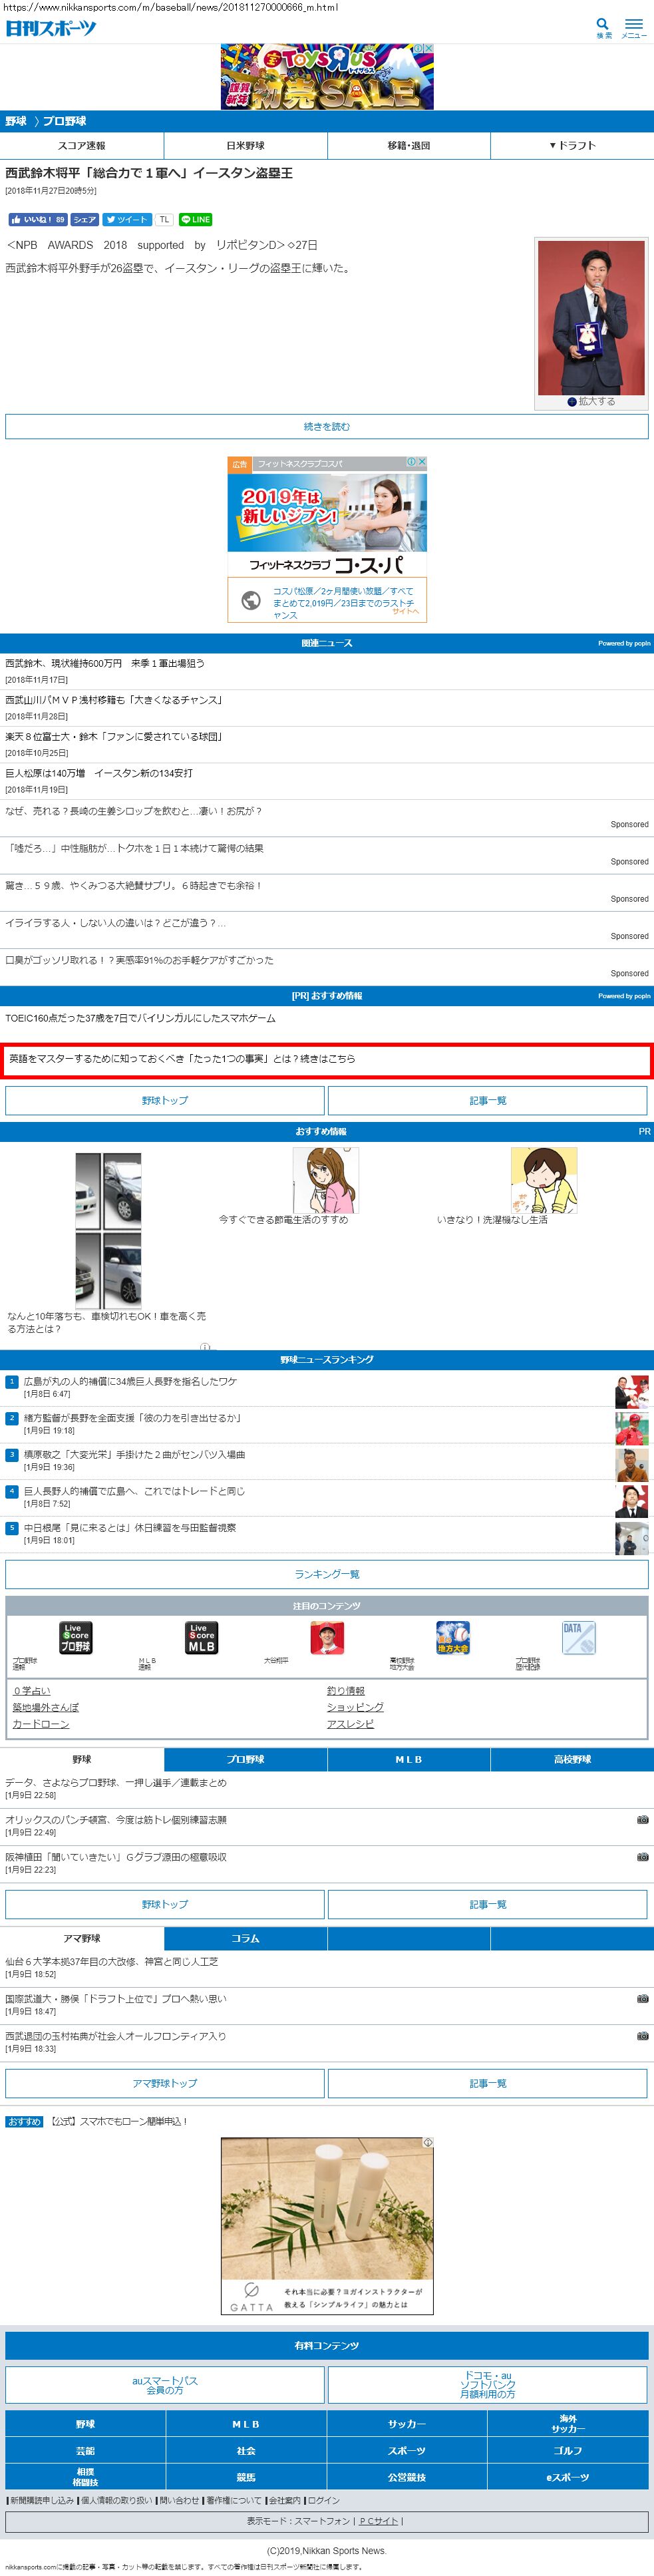Select the 高校野球 tab

tap(572, 1758)
